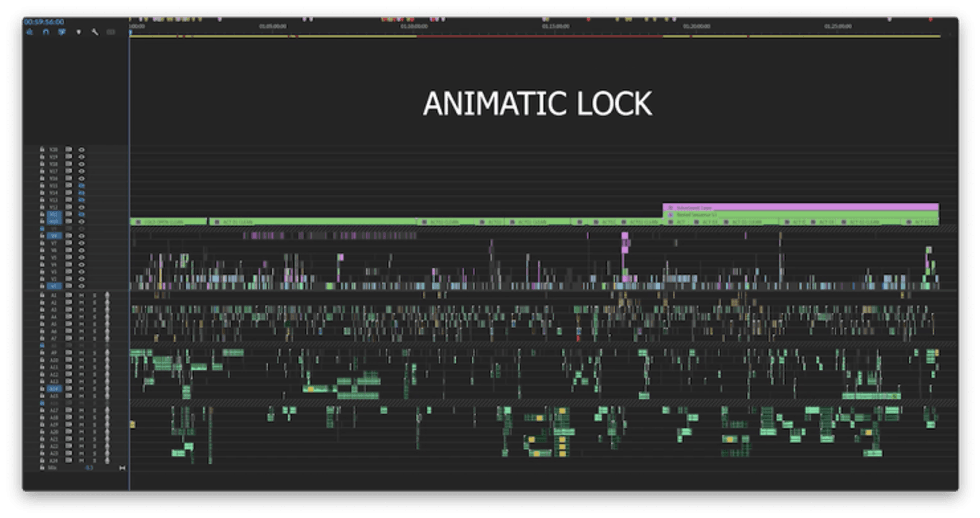The height and width of the screenshot is (518, 980).
Task: Jump ruler to 01:20:00:00
Action: (697, 26)
